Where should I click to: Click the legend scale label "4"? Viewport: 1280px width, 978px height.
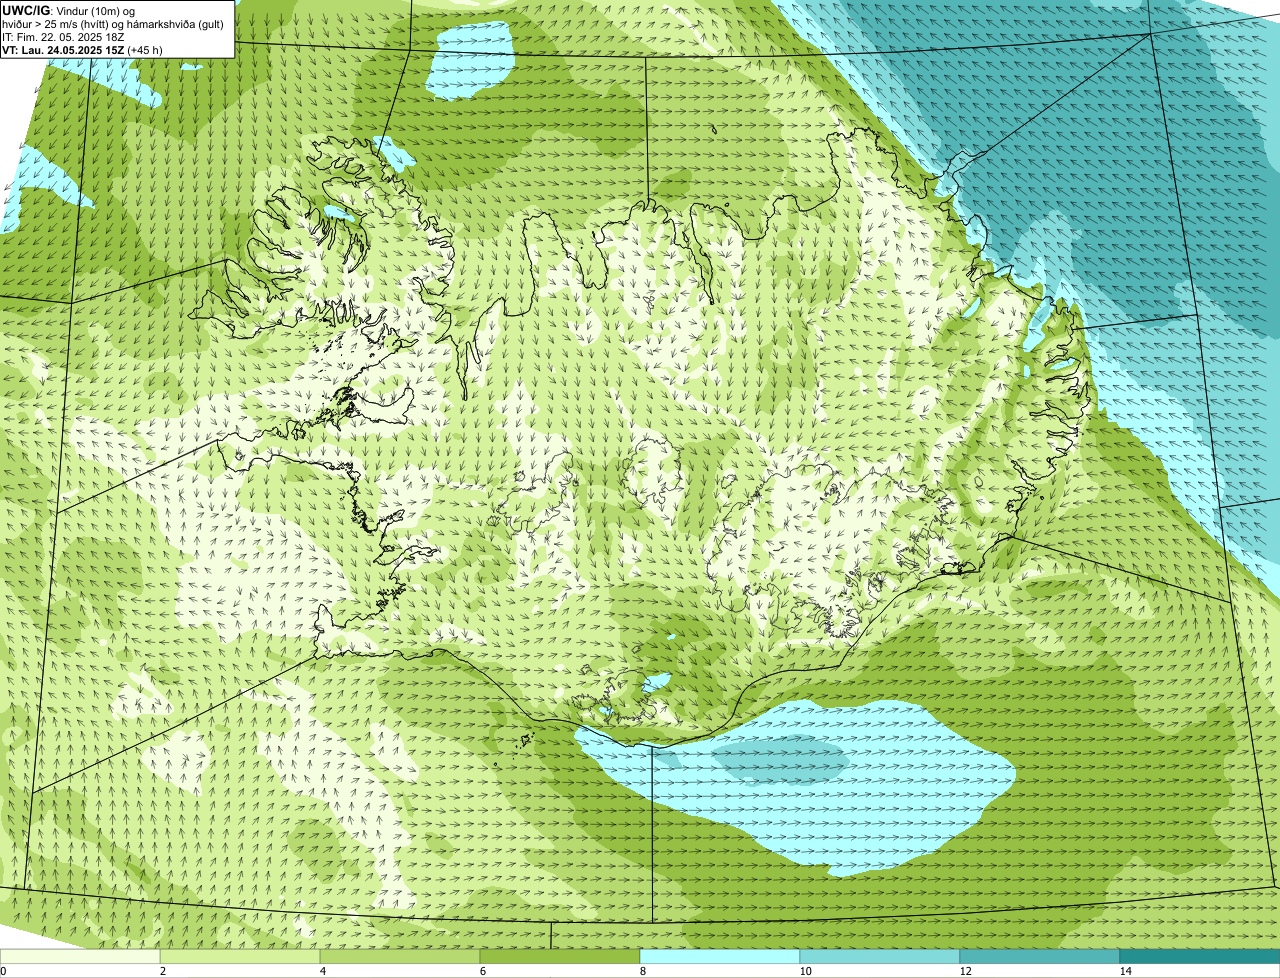[322, 971]
